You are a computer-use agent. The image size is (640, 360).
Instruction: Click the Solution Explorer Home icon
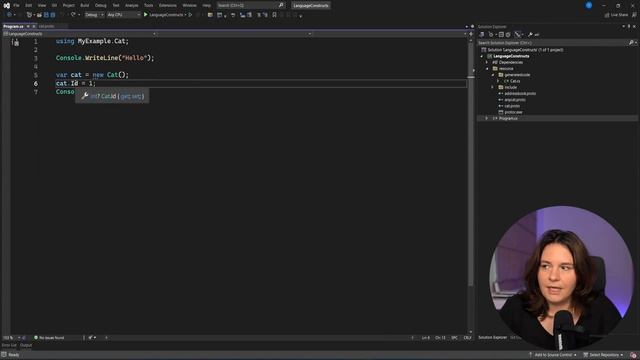point(482,34)
